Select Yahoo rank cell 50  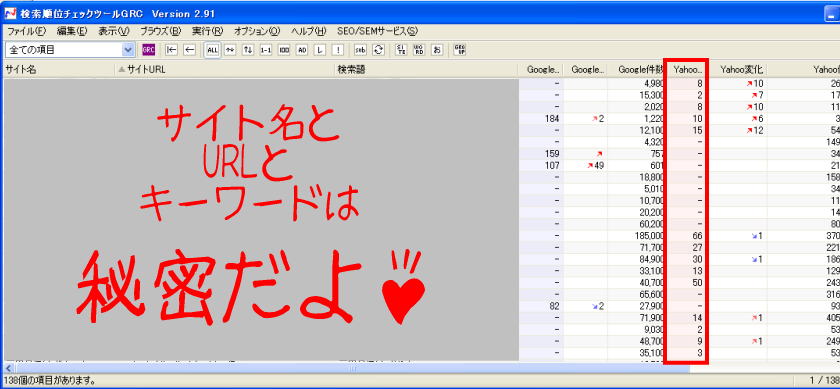[697, 282]
